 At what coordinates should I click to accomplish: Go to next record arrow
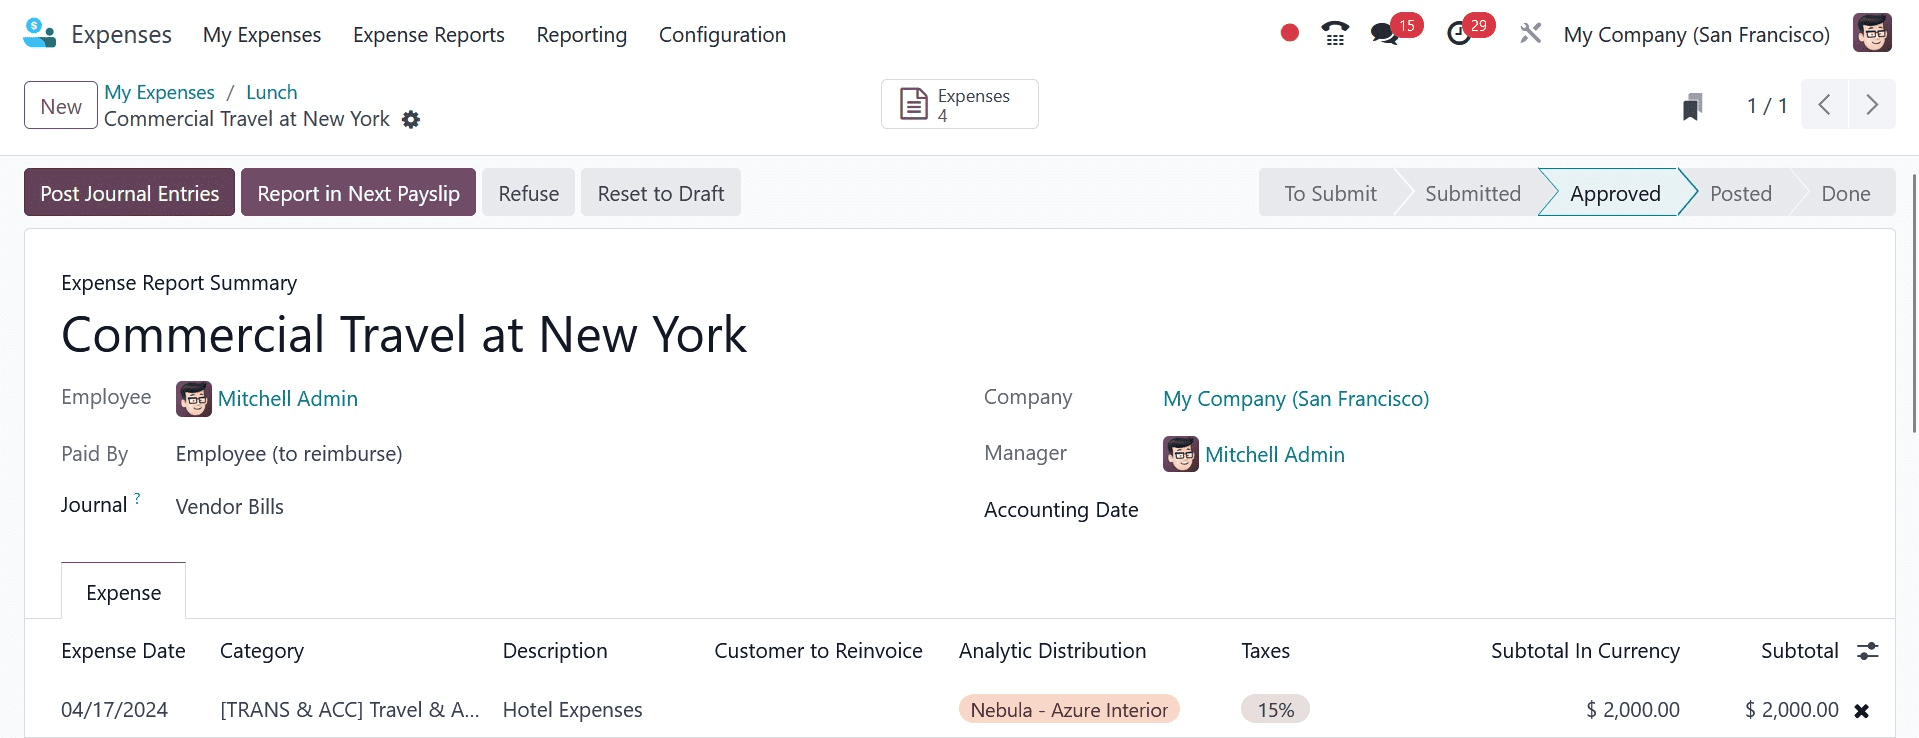click(x=1872, y=105)
